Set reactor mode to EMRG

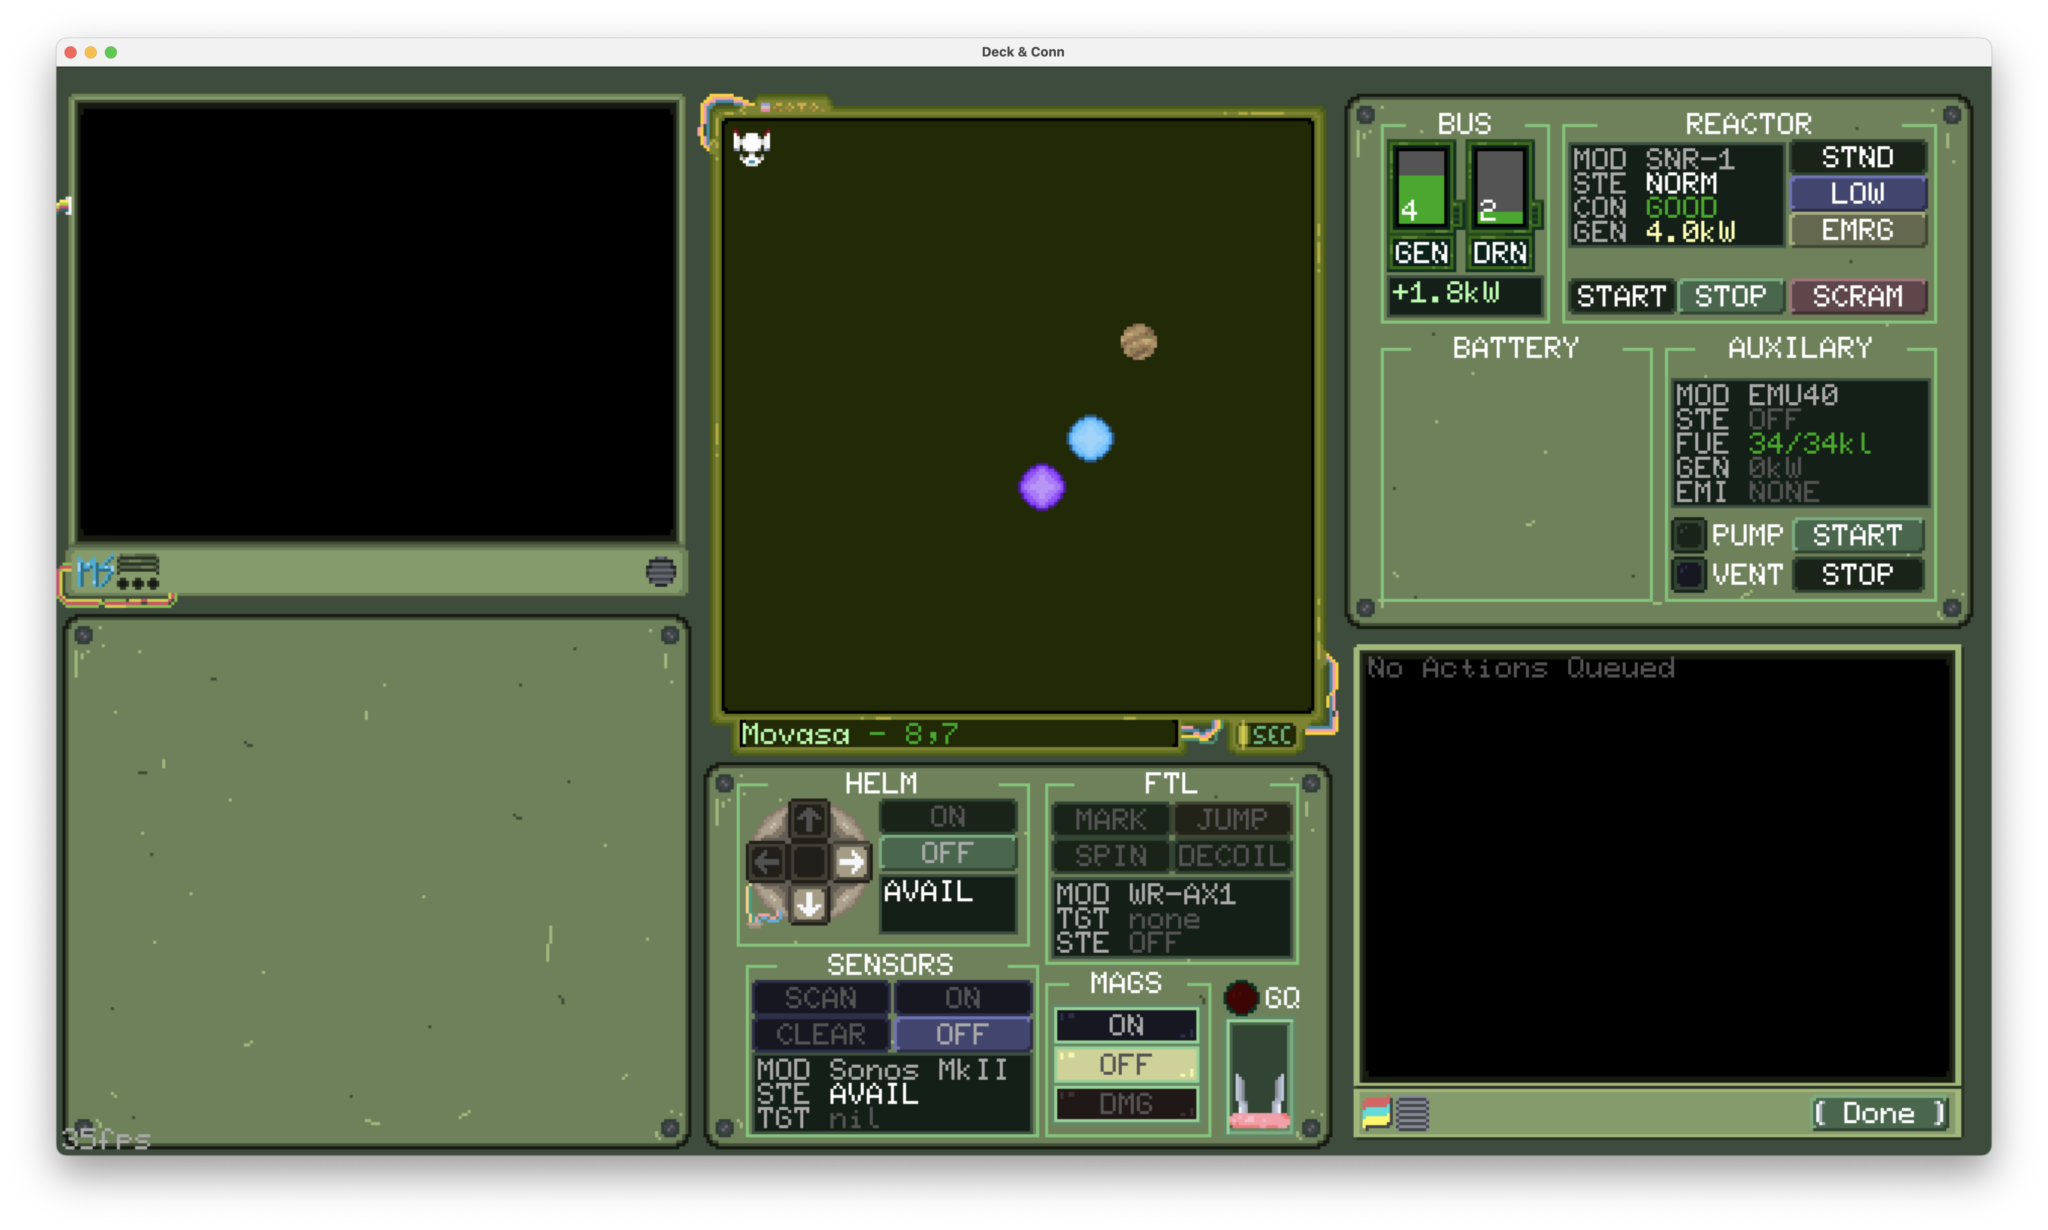(x=1857, y=230)
